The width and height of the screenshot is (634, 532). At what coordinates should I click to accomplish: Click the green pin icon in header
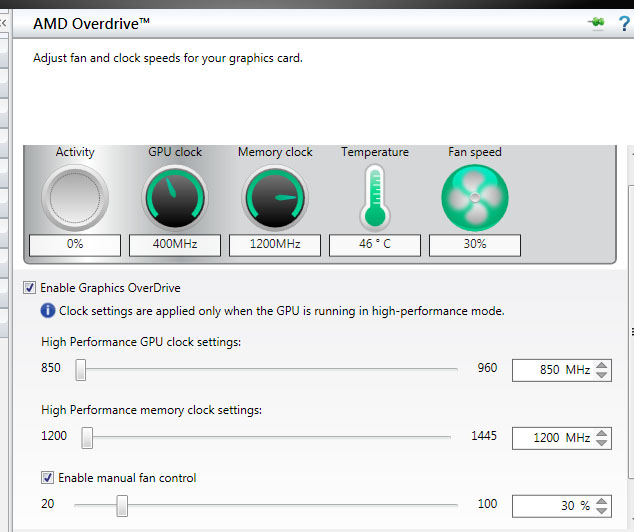click(597, 23)
